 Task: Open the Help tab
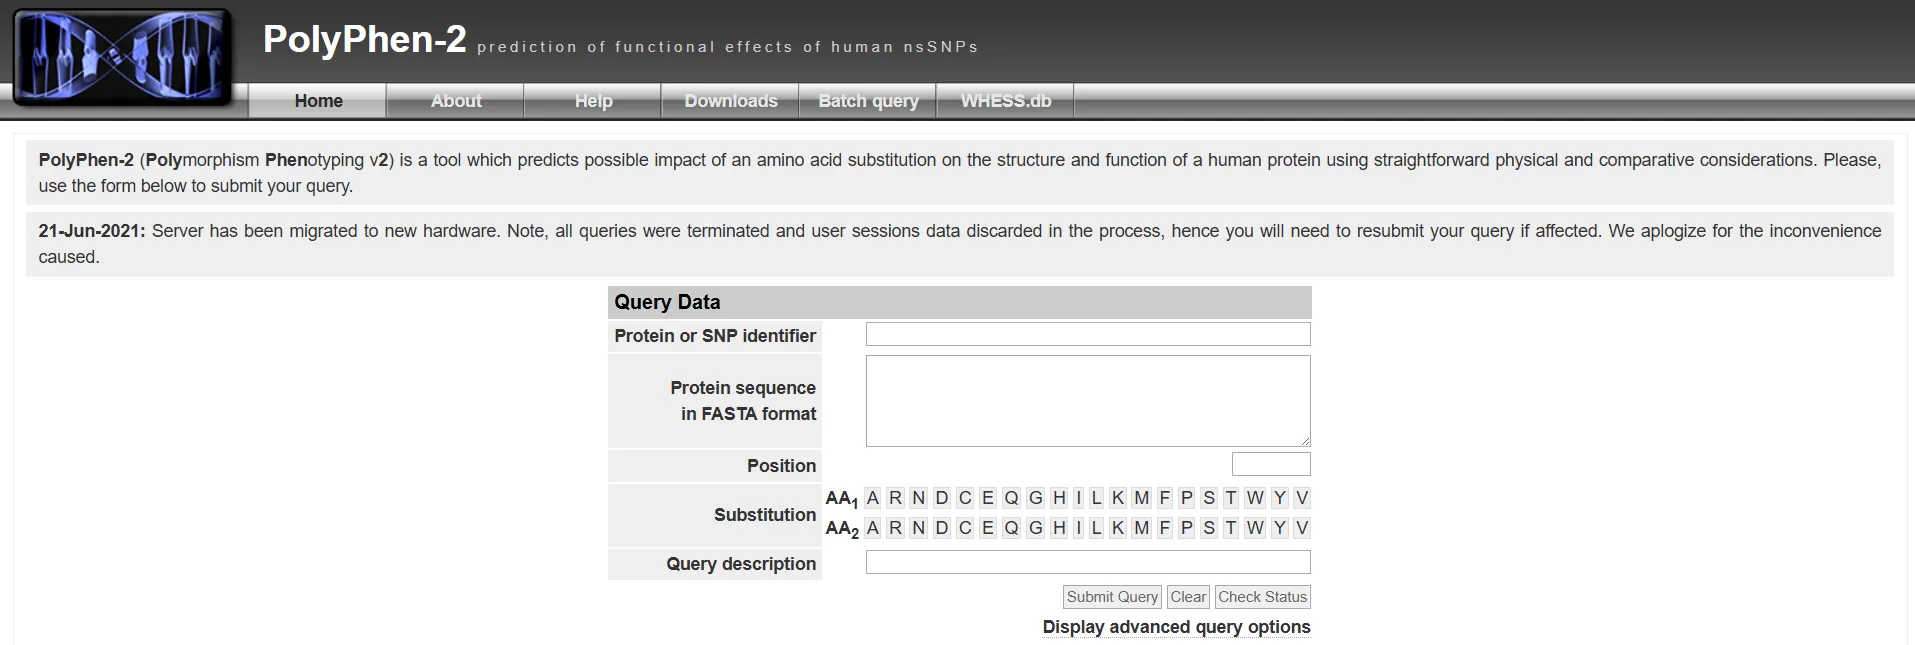point(593,101)
